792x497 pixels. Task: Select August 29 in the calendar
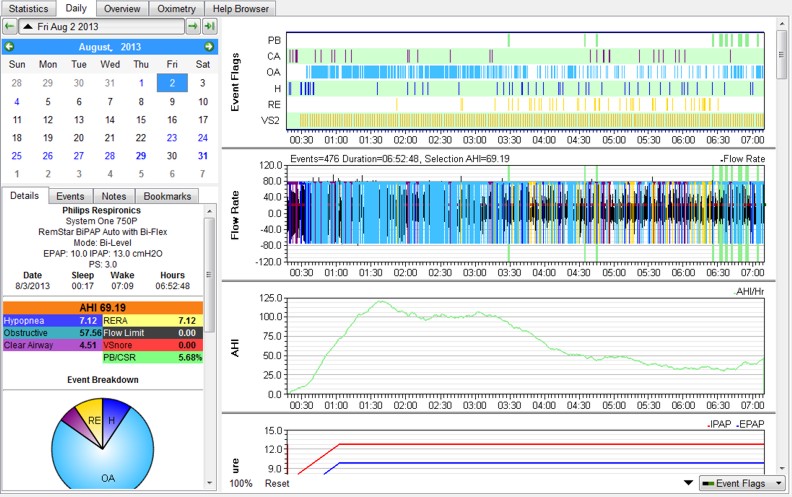click(141, 156)
